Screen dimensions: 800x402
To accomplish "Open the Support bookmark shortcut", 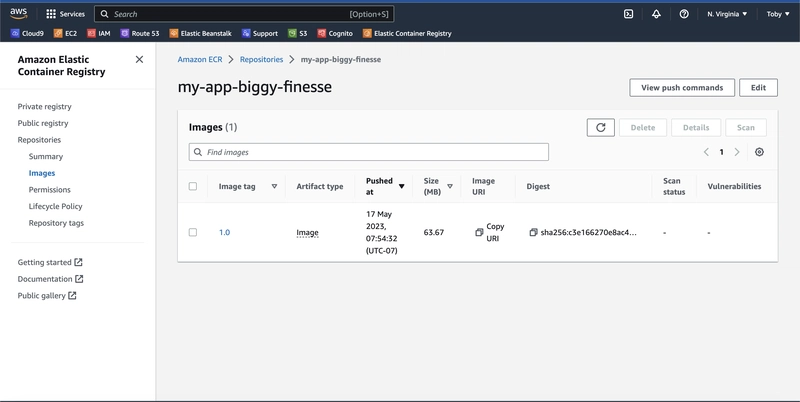I will (260, 33).
